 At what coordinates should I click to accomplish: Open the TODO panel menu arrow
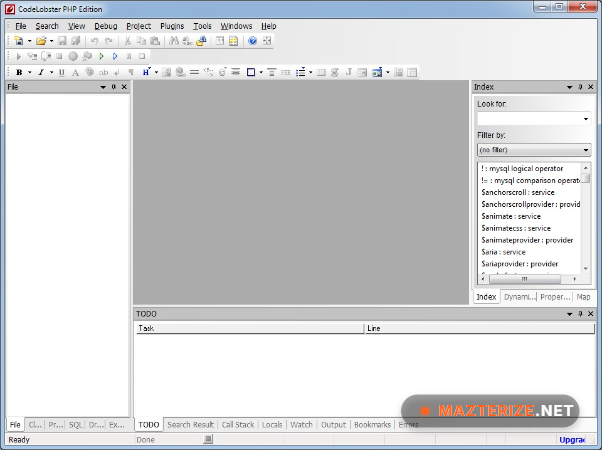(569, 314)
